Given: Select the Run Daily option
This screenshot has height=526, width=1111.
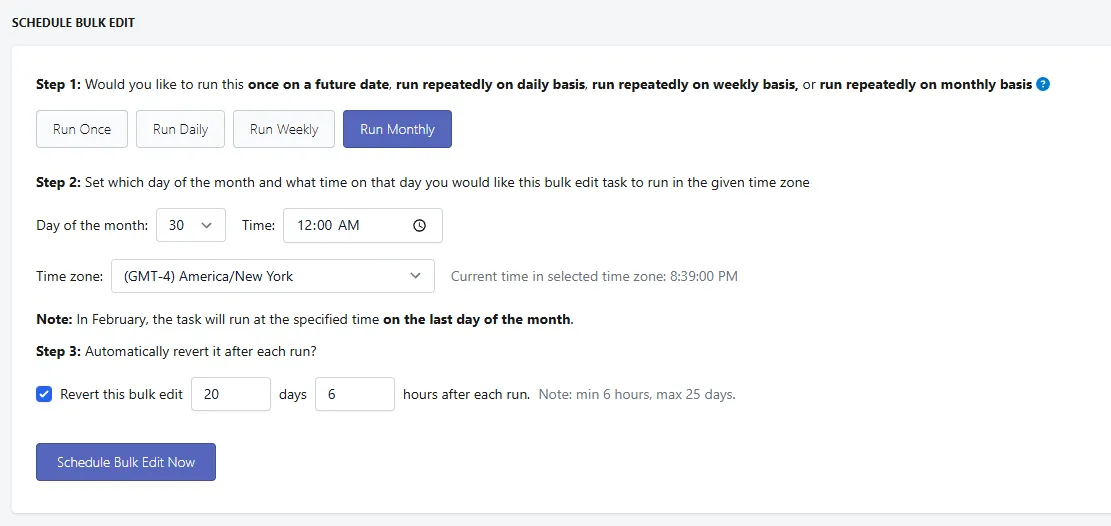Looking at the screenshot, I should (x=181, y=129).
